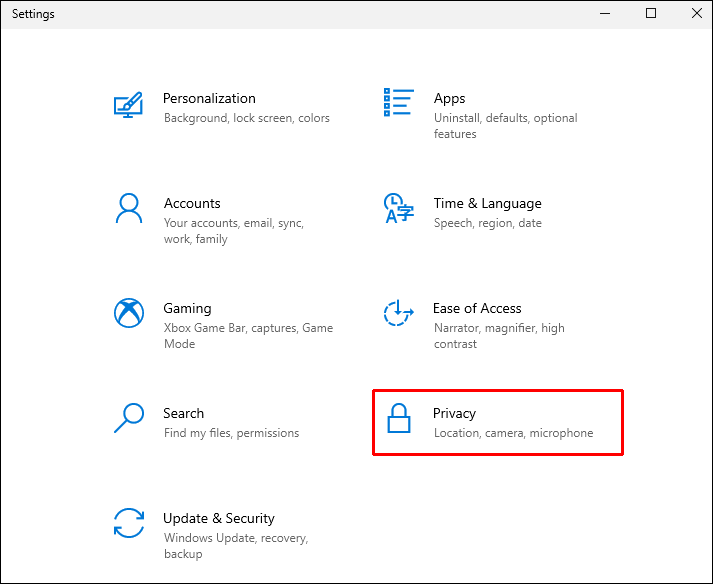Minimize the Settings window
This screenshot has height=584, width=713.
pyautogui.click(x=604, y=13)
